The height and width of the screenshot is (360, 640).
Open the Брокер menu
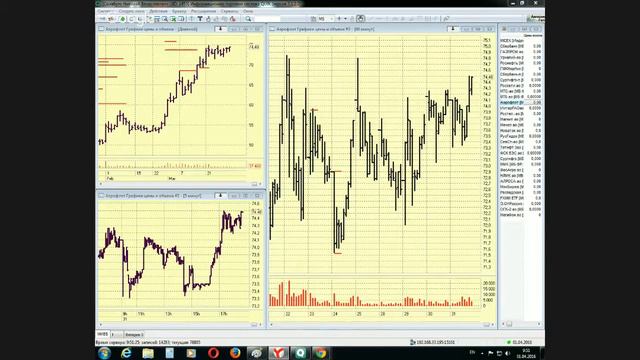pyautogui.click(x=179, y=11)
